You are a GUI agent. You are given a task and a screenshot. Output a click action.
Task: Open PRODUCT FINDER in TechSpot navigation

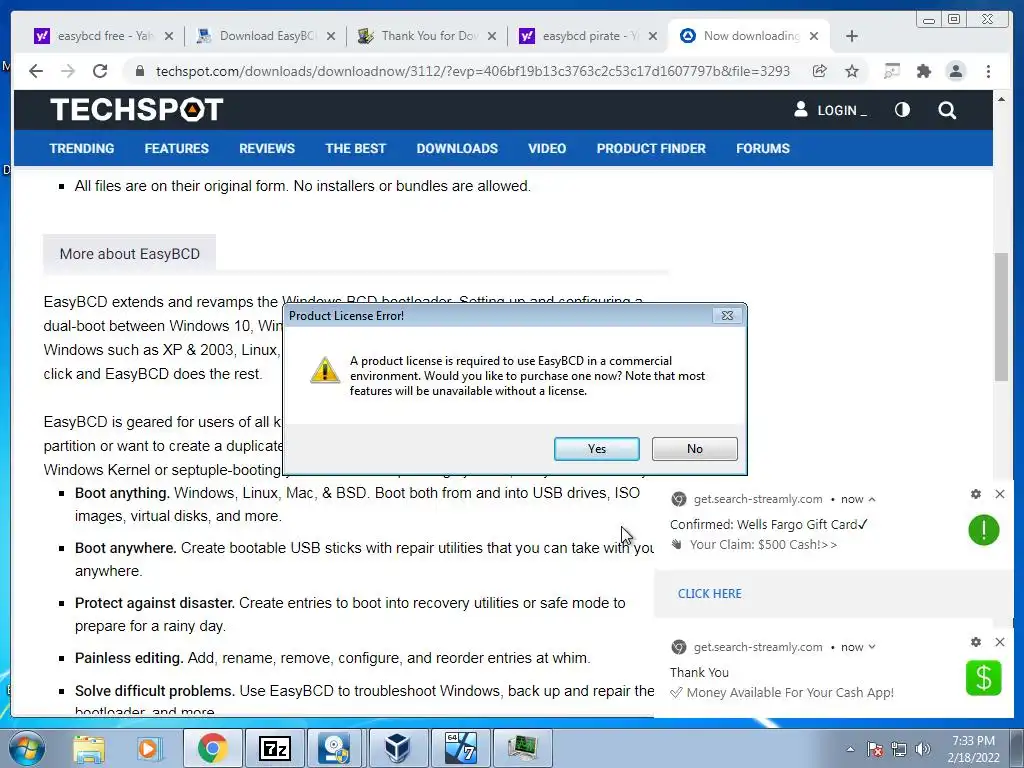pos(651,148)
